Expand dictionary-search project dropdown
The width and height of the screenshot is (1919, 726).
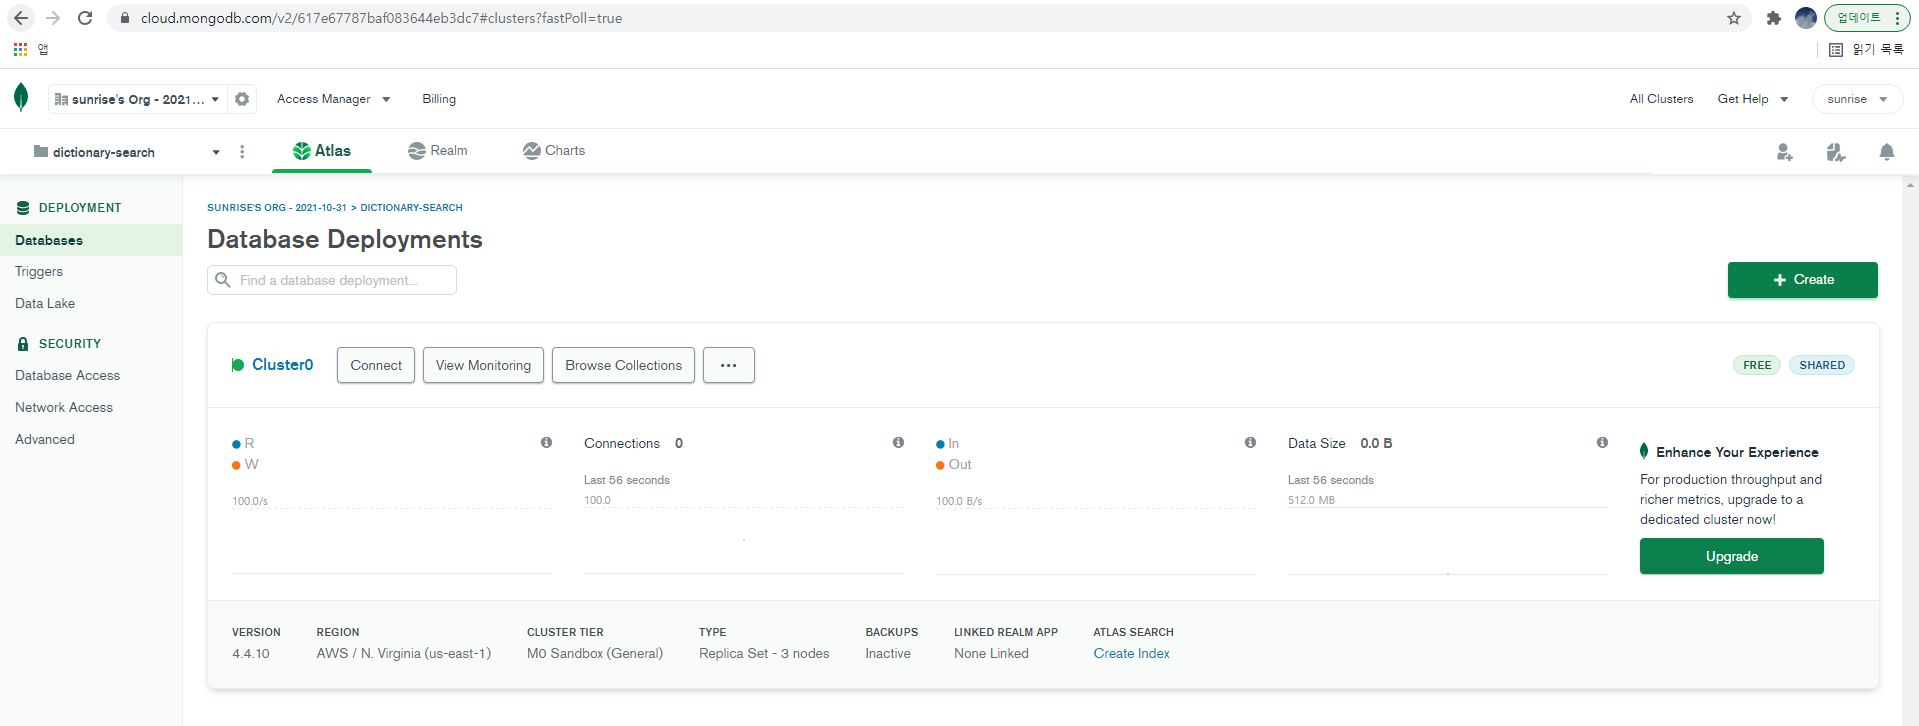coord(126,152)
